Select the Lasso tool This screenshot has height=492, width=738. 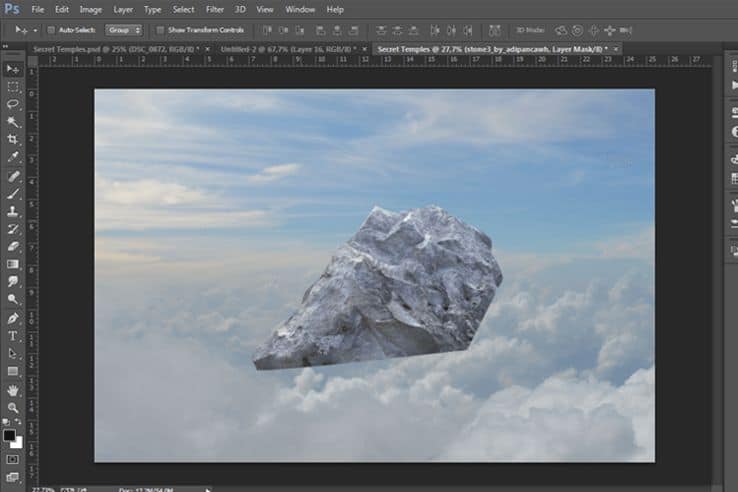[13, 104]
